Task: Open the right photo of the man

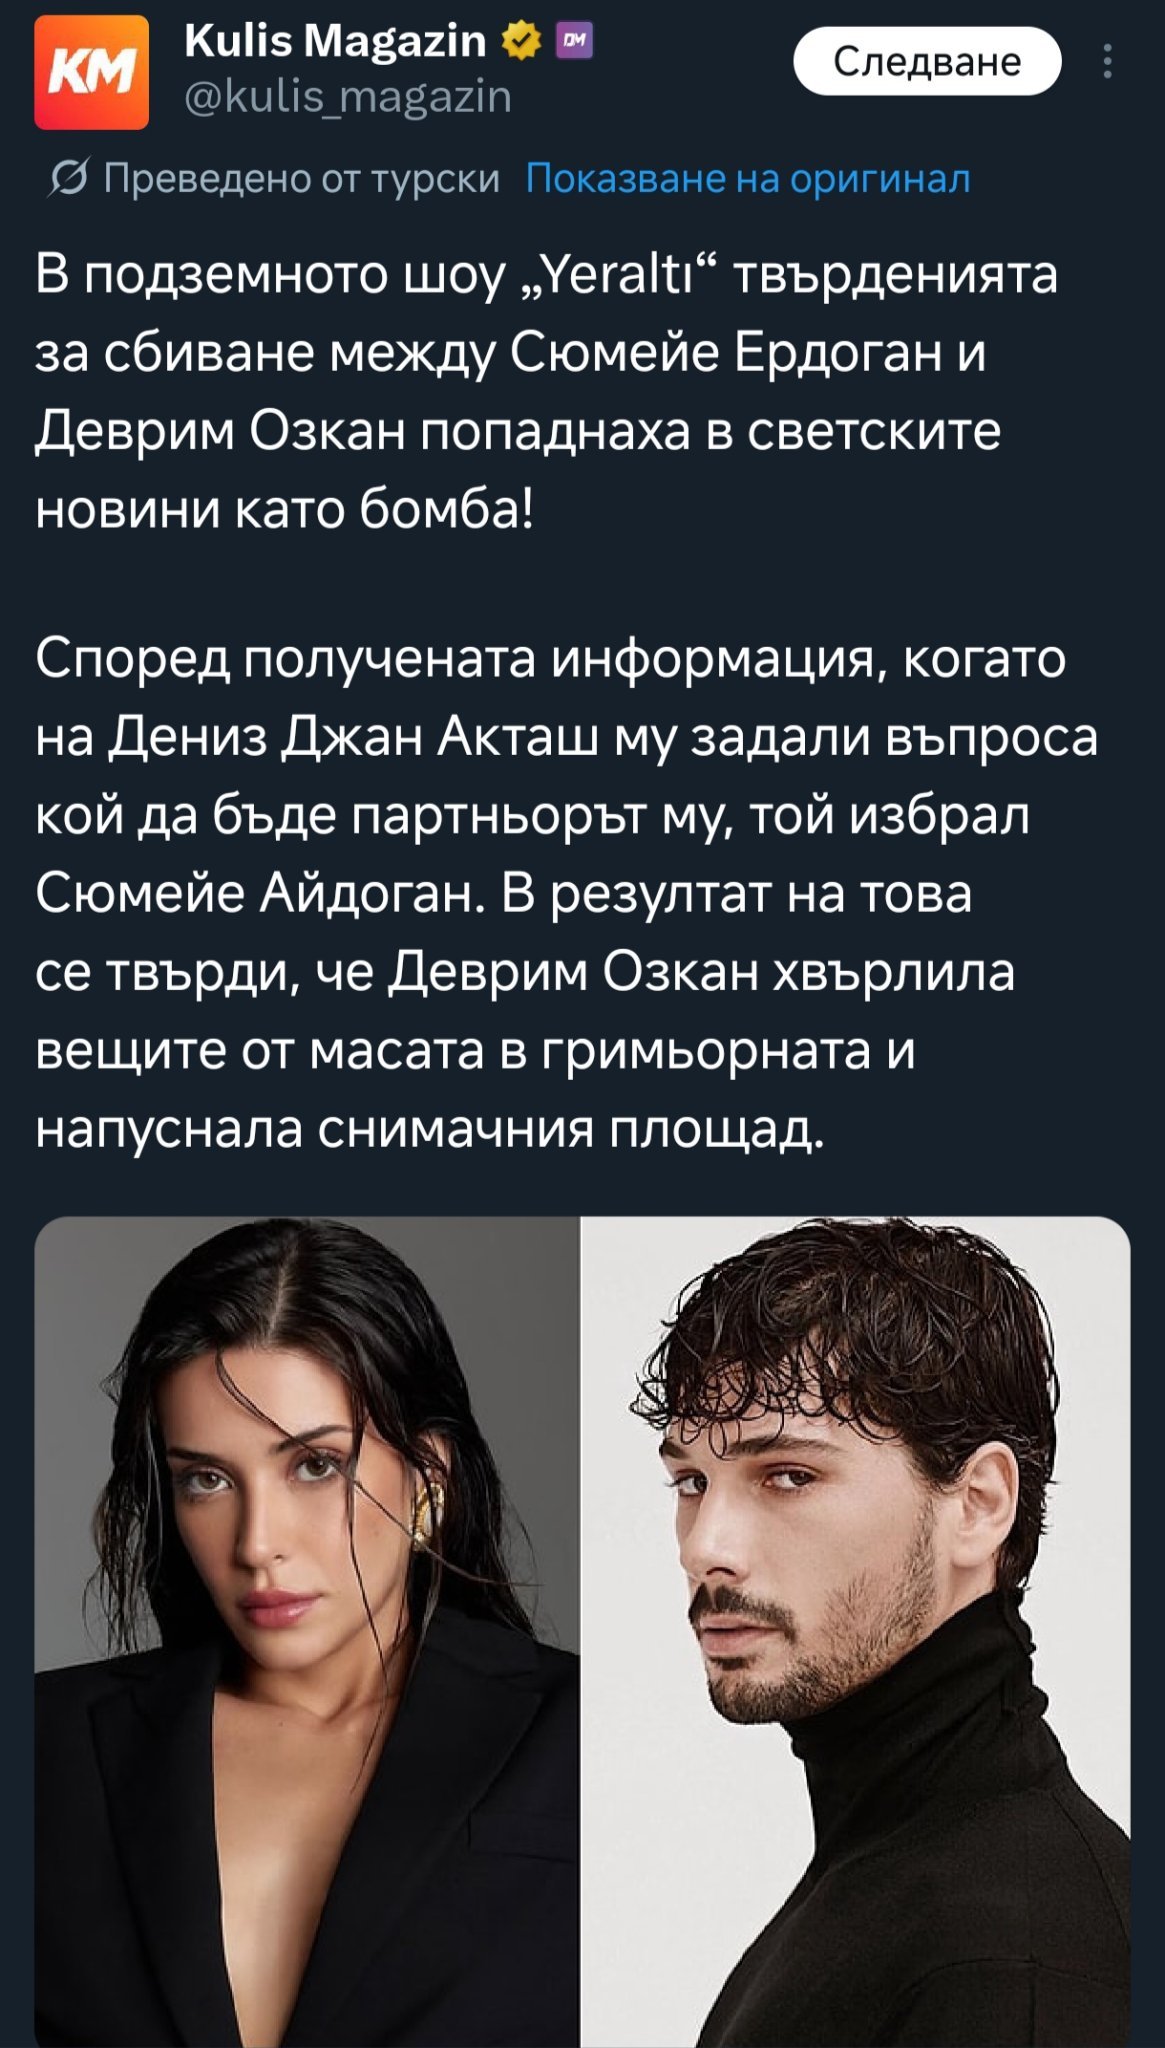Action: coord(856,1631)
